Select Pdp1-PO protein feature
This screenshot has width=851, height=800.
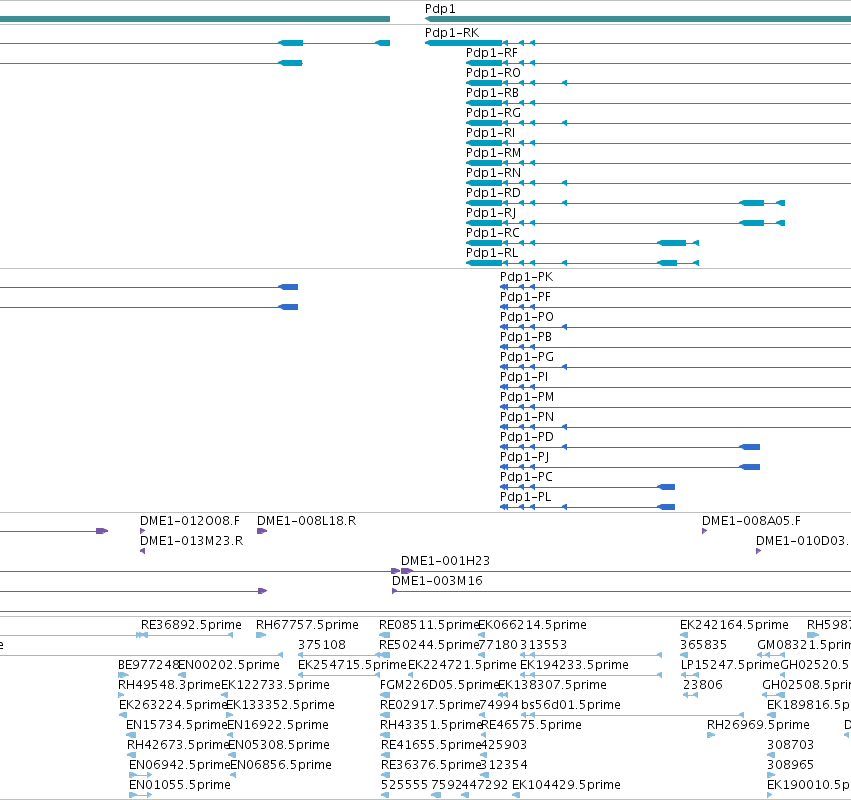coord(526,316)
